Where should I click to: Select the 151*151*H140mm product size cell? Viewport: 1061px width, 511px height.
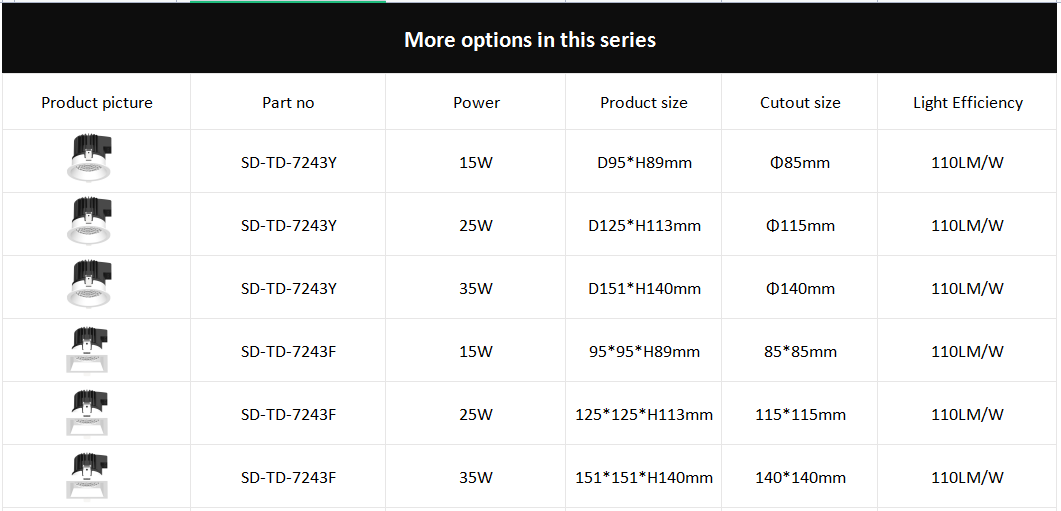644,477
